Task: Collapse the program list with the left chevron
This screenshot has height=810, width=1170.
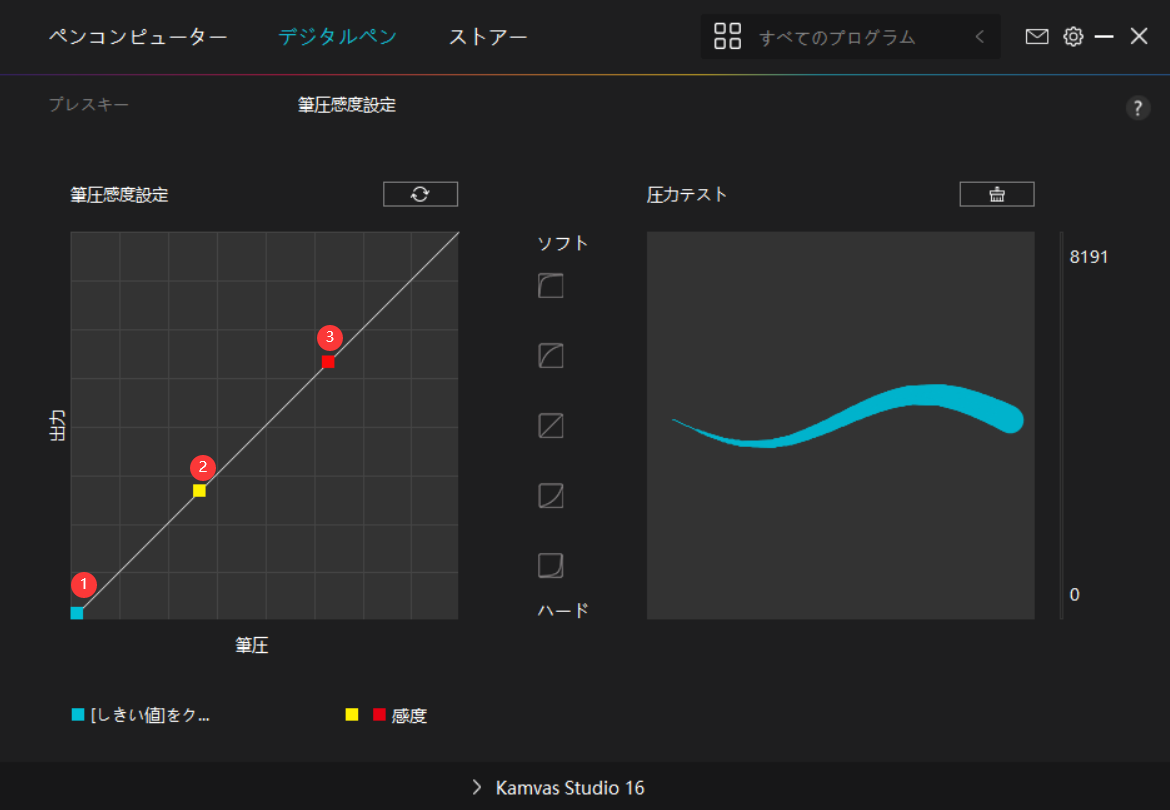Action: (x=980, y=37)
